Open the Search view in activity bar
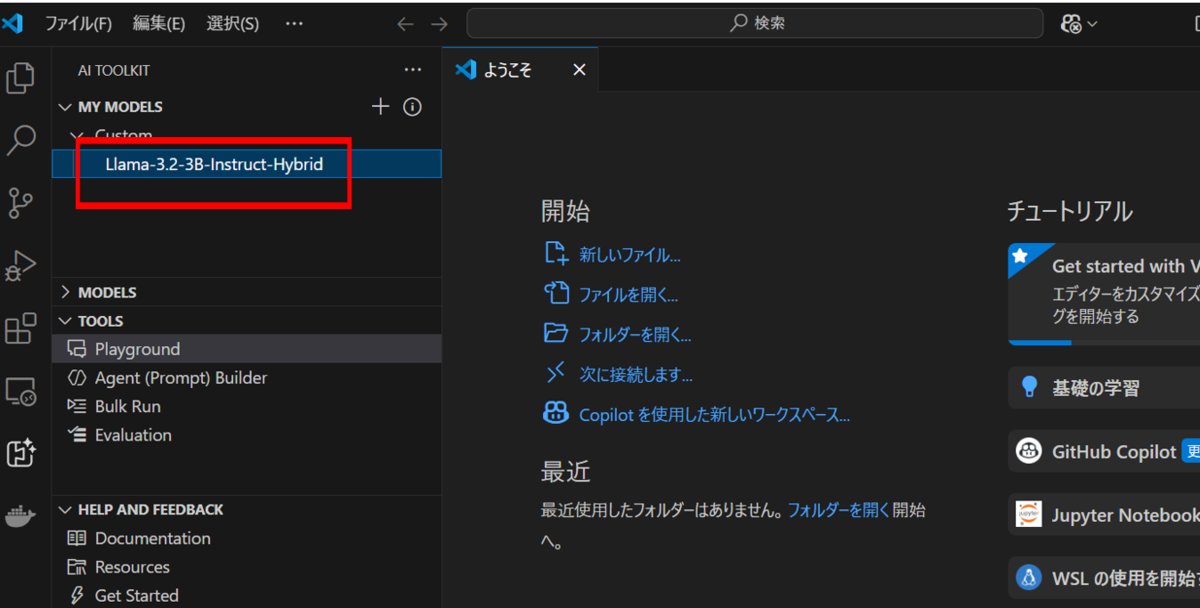 [20, 140]
